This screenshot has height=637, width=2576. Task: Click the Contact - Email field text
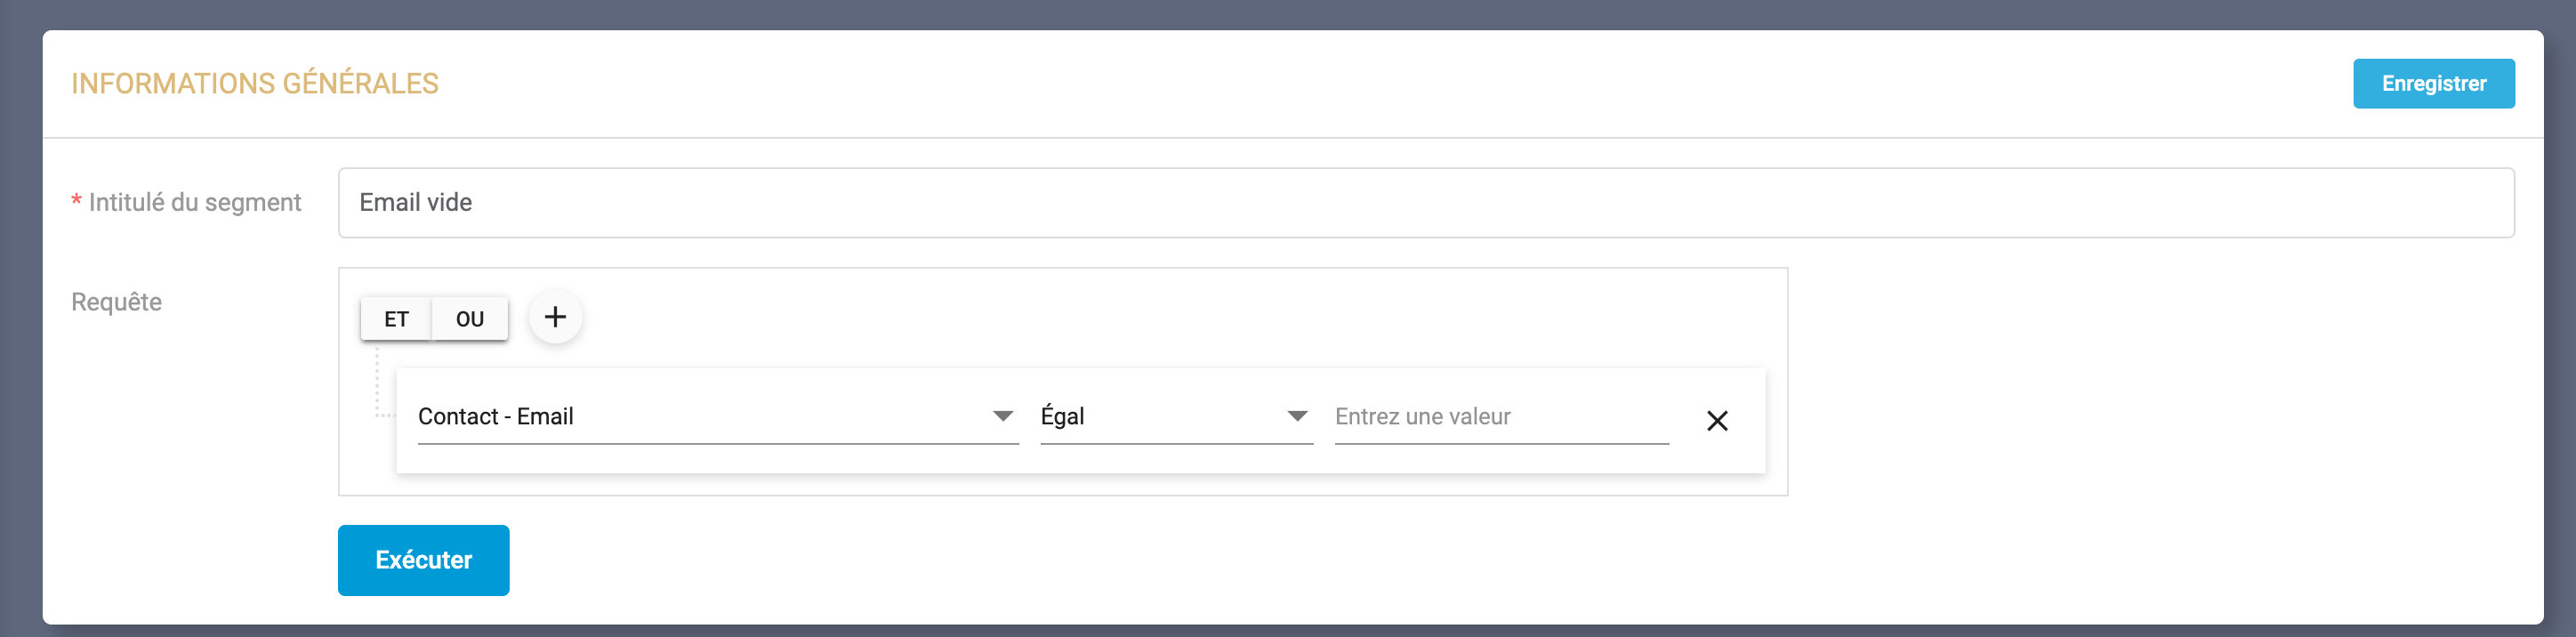pyautogui.click(x=496, y=417)
